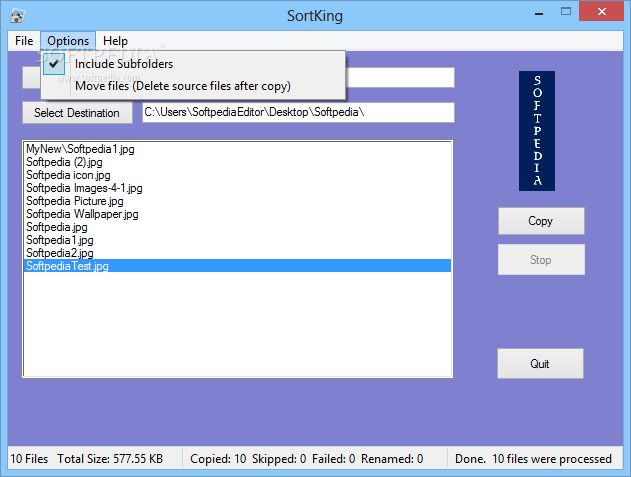Close the Options menu
This screenshot has width=631, height=477.
(68, 41)
